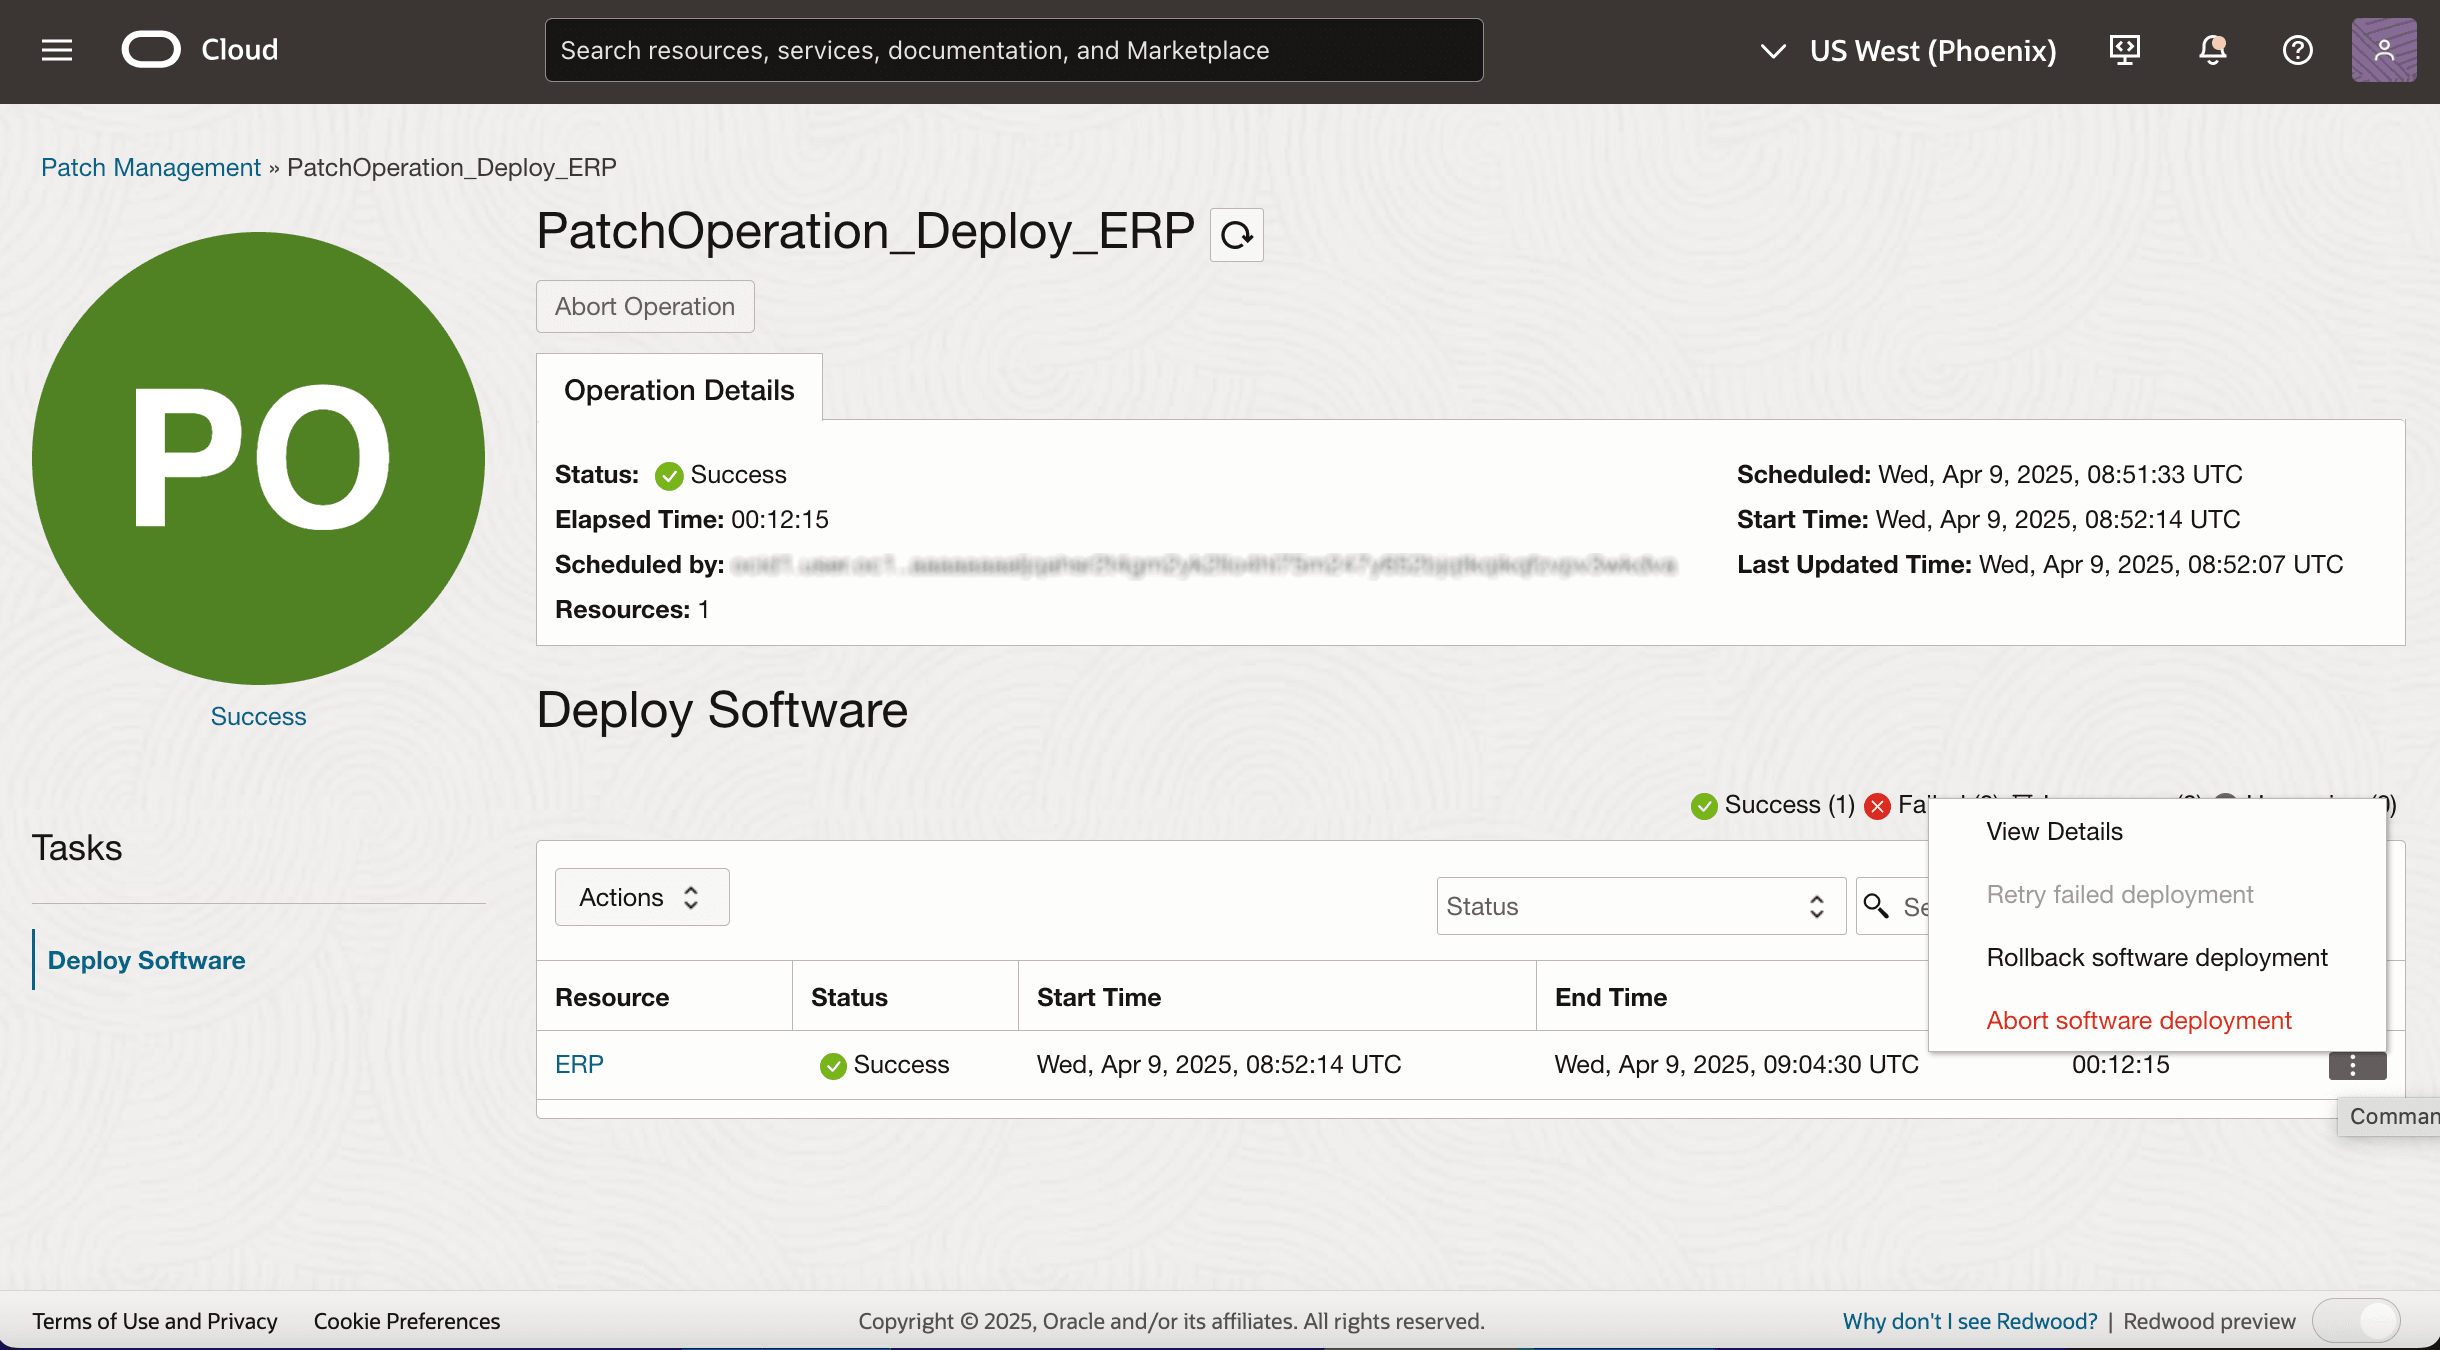
Task: Refresh the PatchOperation_Deploy_ERP details
Action: point(1236,235)
